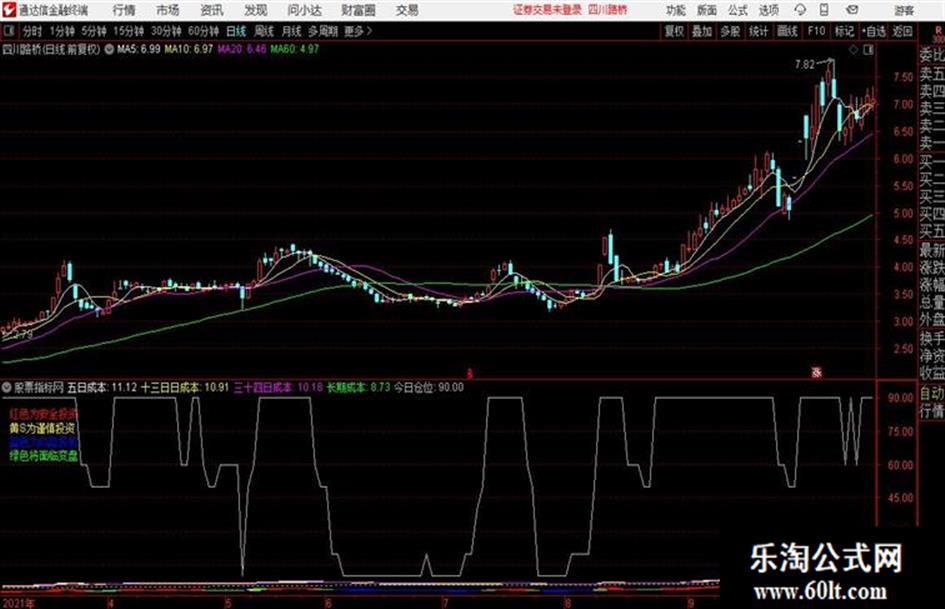Expand the 更多 periods chevron
Image resolution: width=945 pixels, height=609 pixels.
tap(369, 31)
